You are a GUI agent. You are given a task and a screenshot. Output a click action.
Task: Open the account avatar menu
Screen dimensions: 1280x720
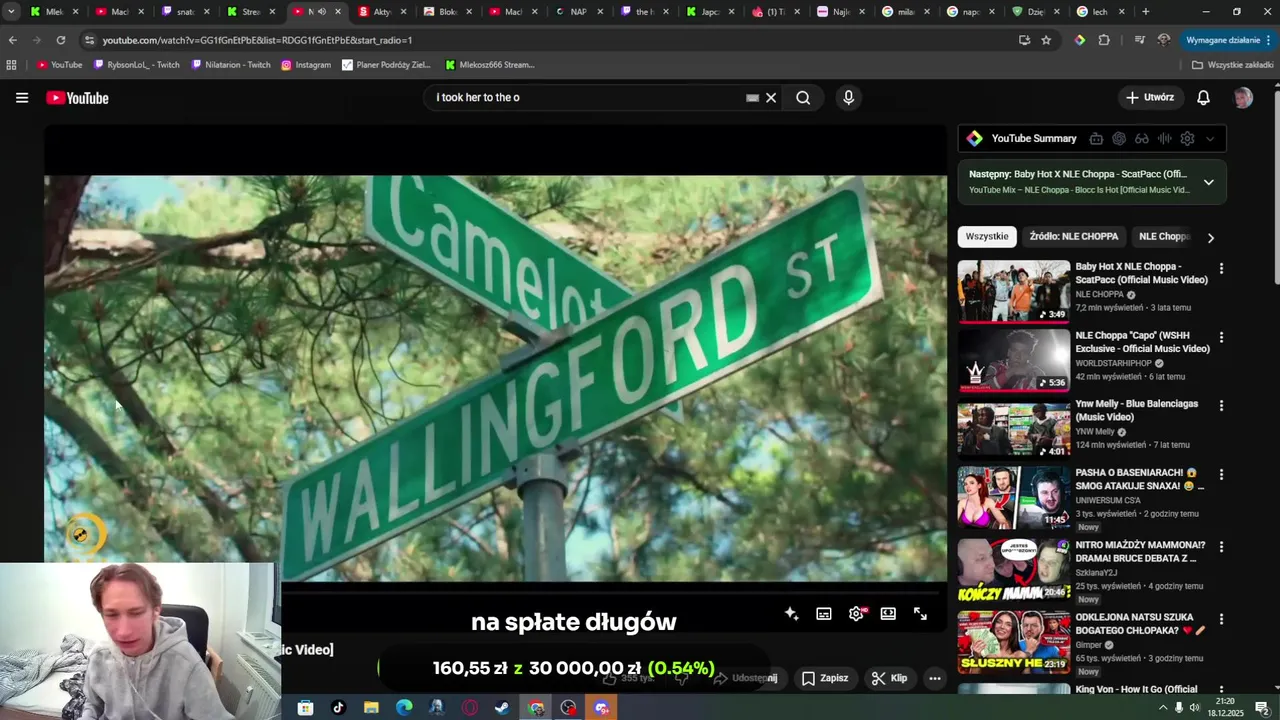(x=1243, y=98)
